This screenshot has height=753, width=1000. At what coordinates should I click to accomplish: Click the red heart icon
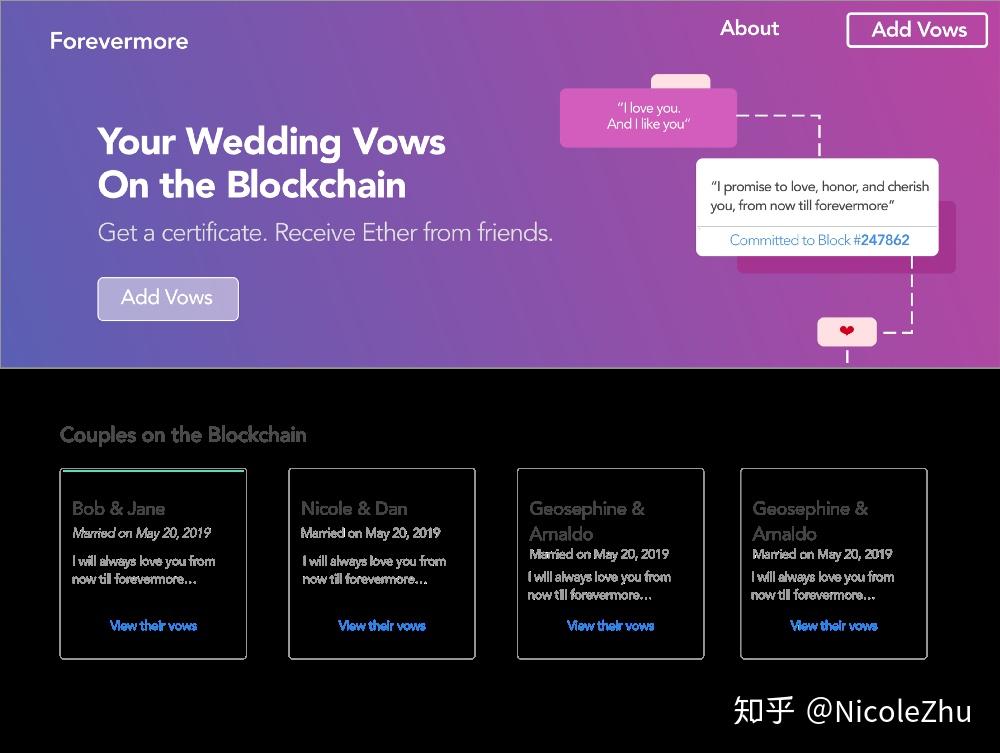coord(847,331)
